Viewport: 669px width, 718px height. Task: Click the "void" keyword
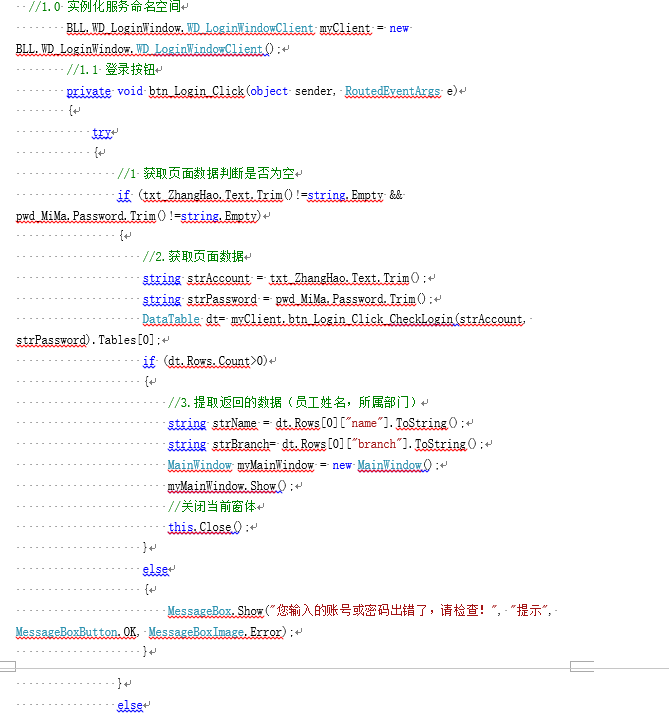(x=130, y=91)
